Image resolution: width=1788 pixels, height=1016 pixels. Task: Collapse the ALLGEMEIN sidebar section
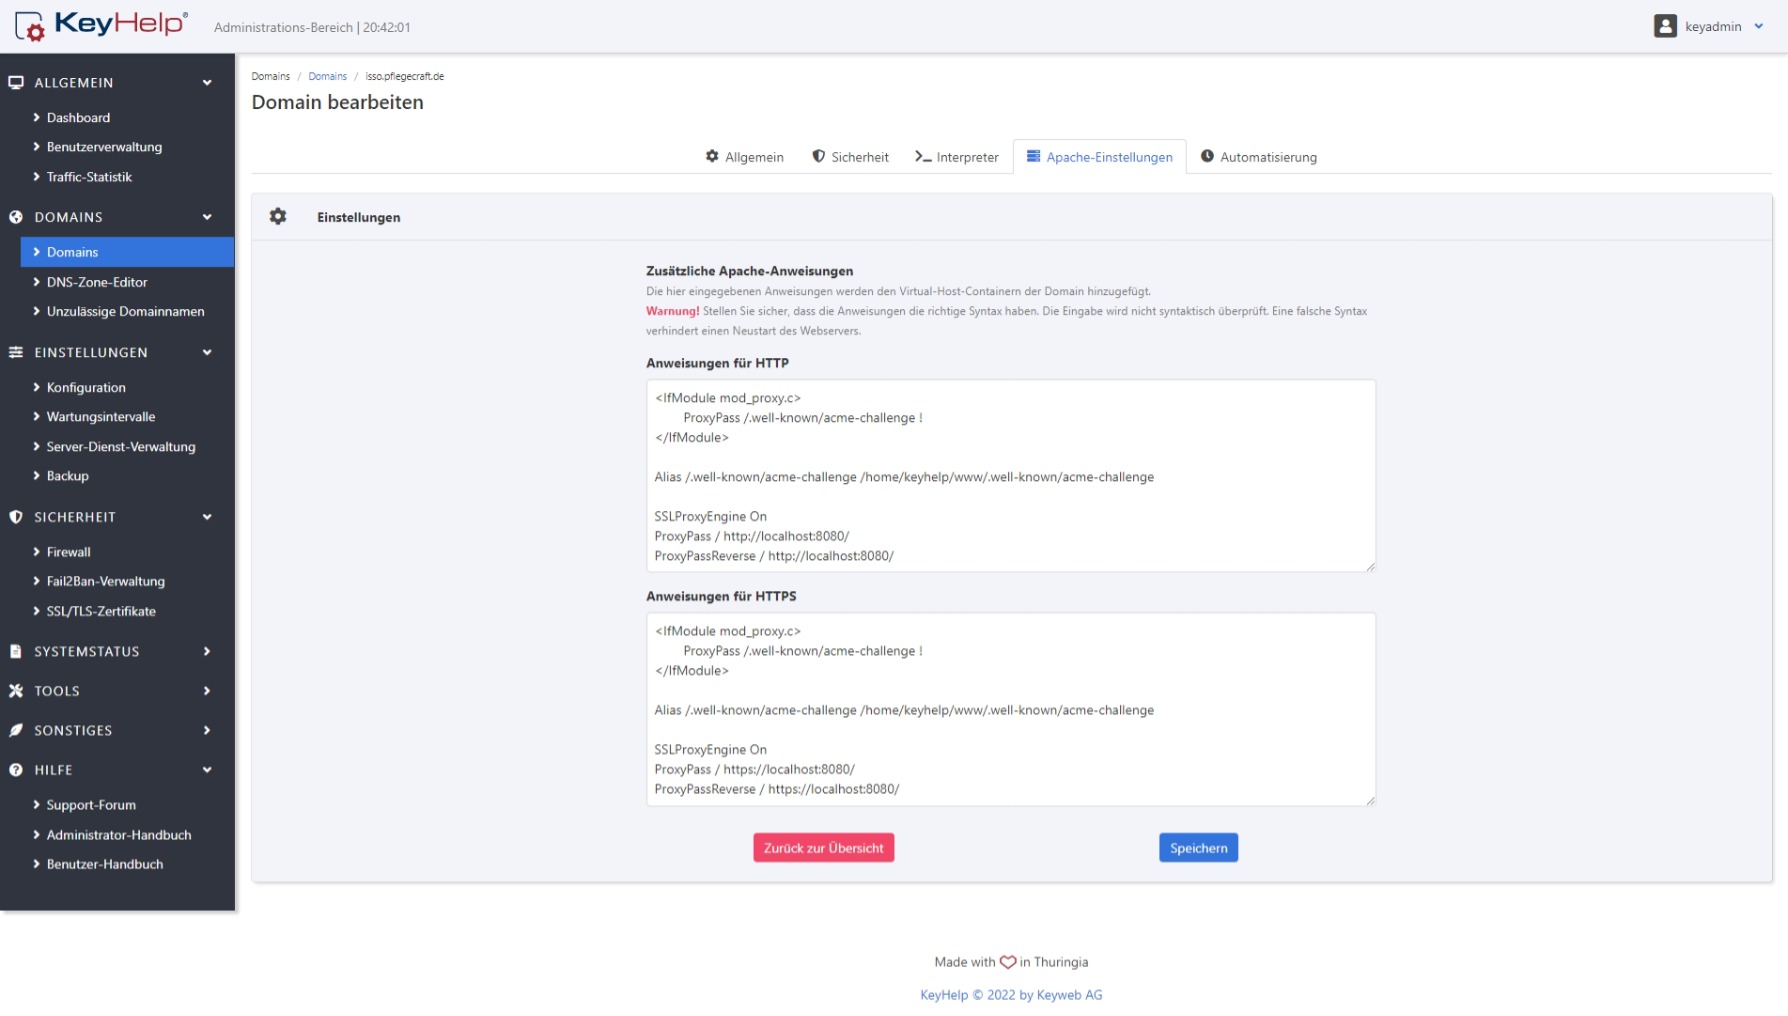(x=207, y=83)
